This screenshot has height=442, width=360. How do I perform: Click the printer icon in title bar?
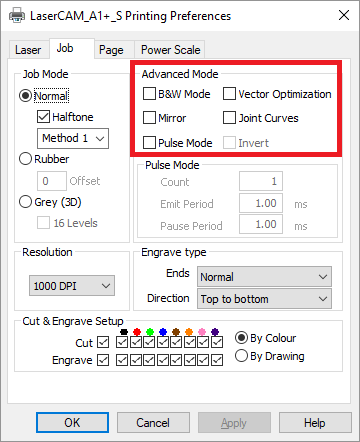[17, 16]
